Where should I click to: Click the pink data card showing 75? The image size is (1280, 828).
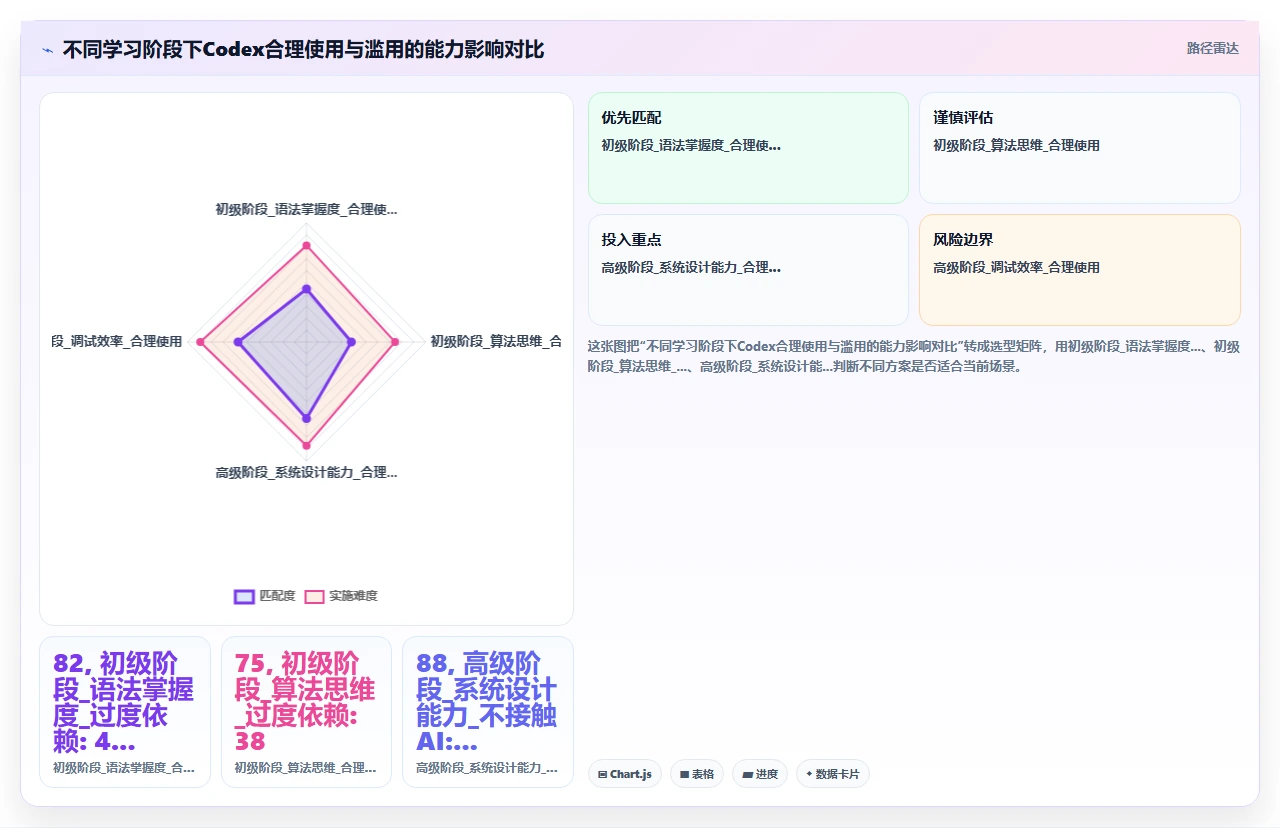pyautogui.click(x=306, y=712)
